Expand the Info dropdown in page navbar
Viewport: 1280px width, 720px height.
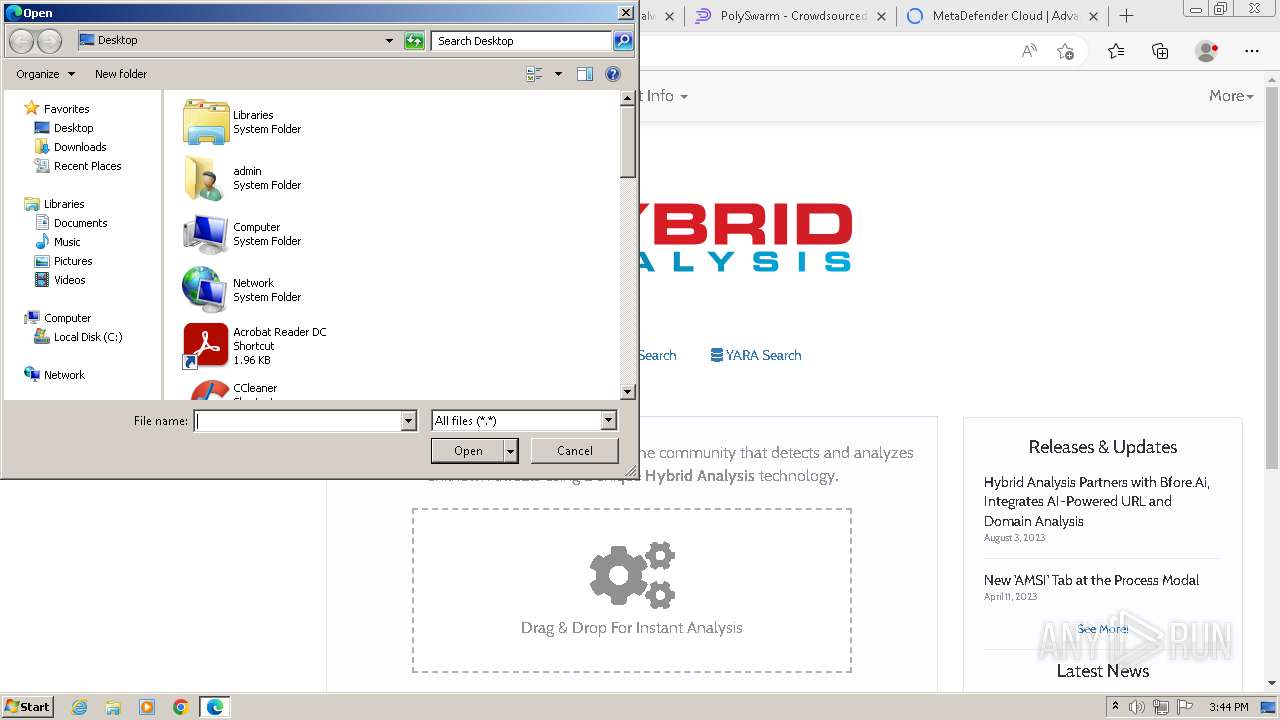[666, 96]
